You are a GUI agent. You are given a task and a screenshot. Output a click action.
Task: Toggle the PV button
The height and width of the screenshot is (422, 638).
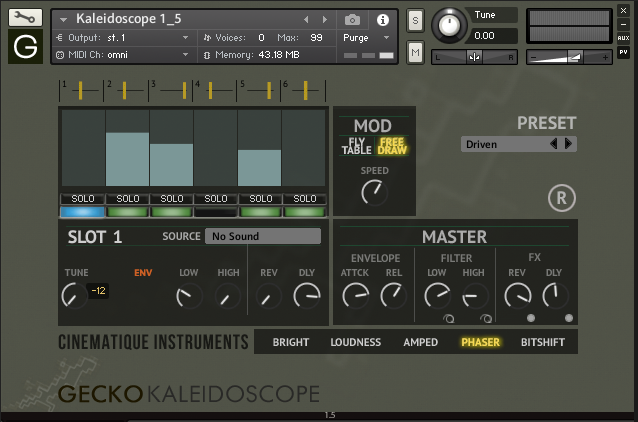pos(623,52)
